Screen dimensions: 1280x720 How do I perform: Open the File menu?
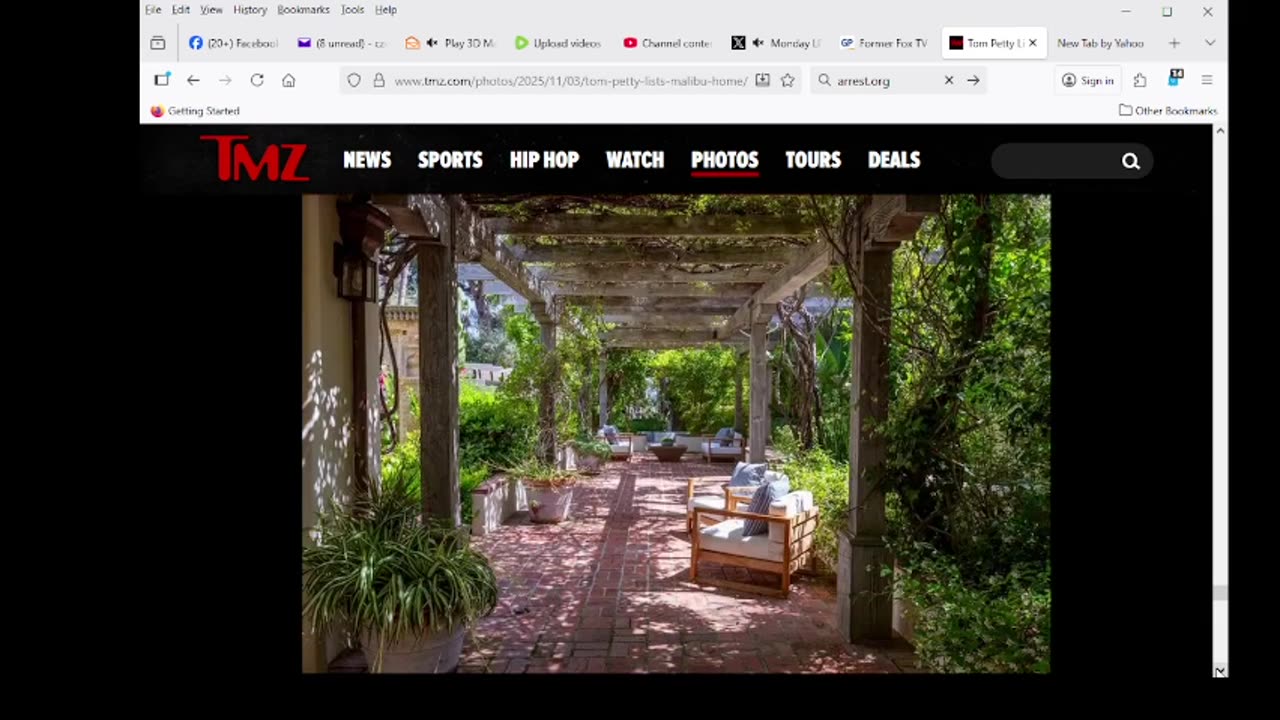[153, 10]
